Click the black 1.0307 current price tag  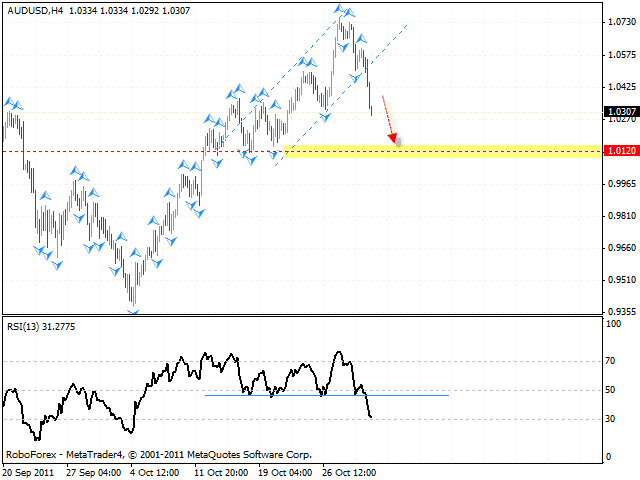620,112
